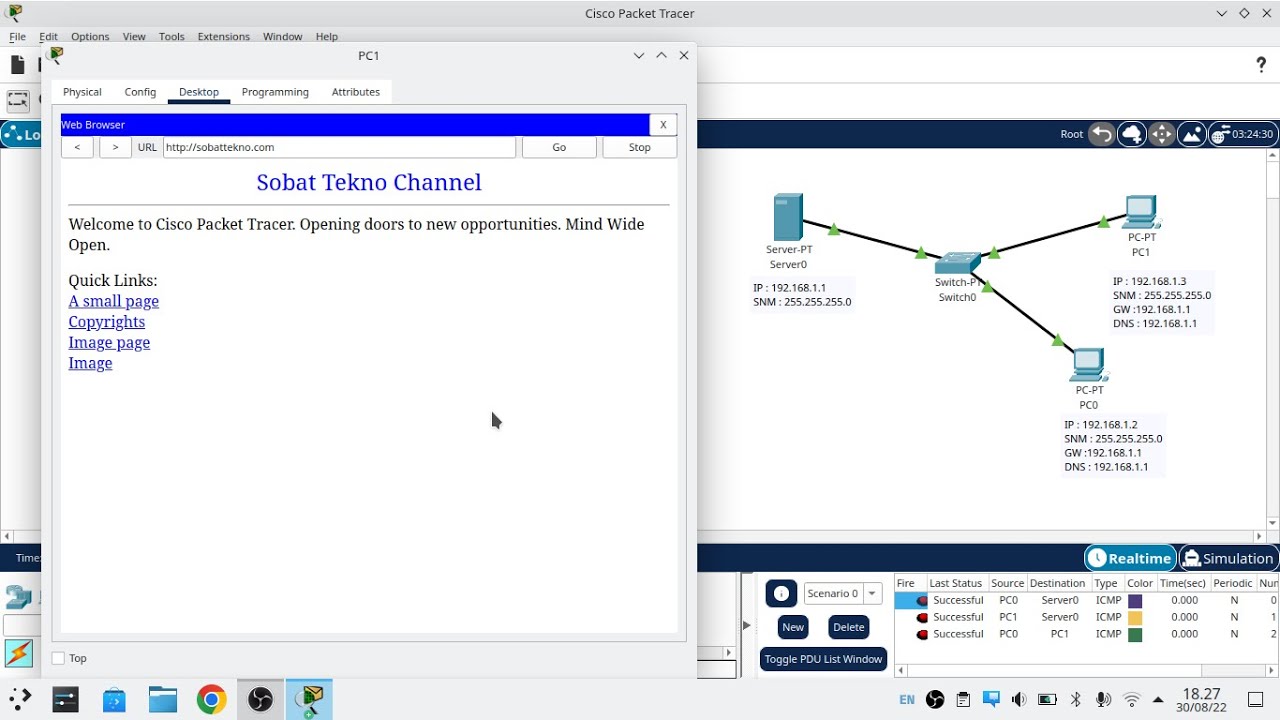The height and width of the screenshot is (720, 1280).
Task: Click the scenario info icon button
Action: tap(781, 593)
